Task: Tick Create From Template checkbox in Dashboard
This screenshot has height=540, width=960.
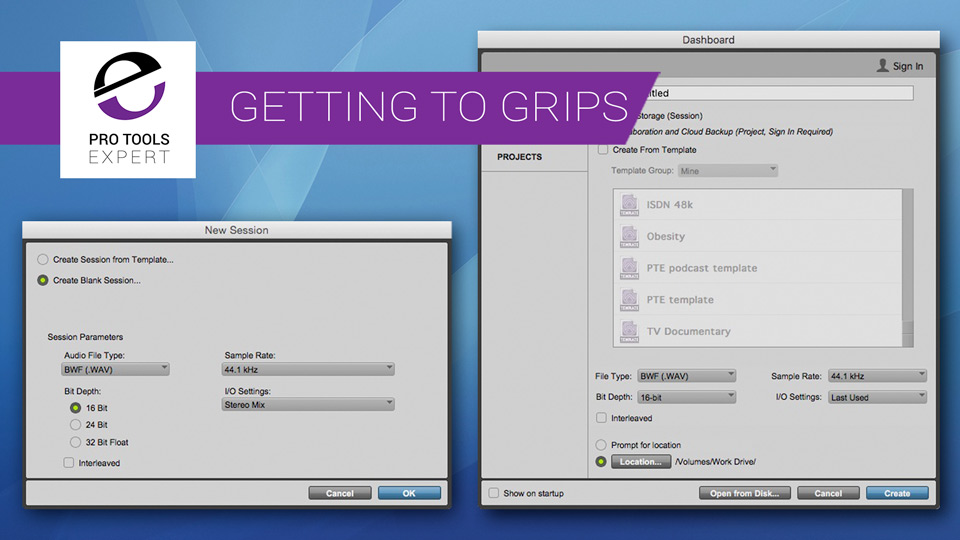Action: 603,149
